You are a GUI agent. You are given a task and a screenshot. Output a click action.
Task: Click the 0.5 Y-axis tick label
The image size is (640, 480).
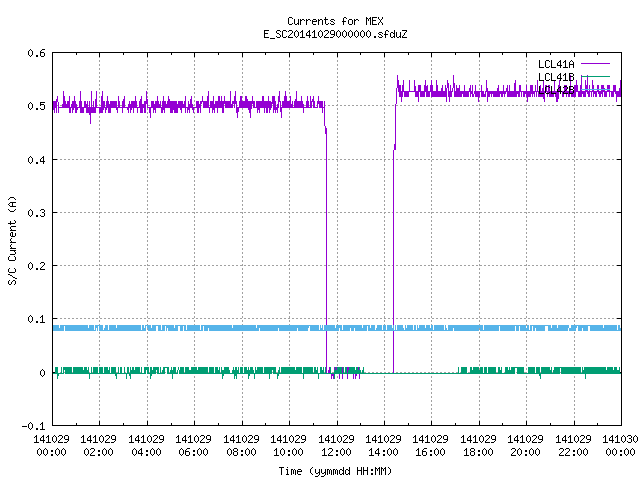[36, 106]
